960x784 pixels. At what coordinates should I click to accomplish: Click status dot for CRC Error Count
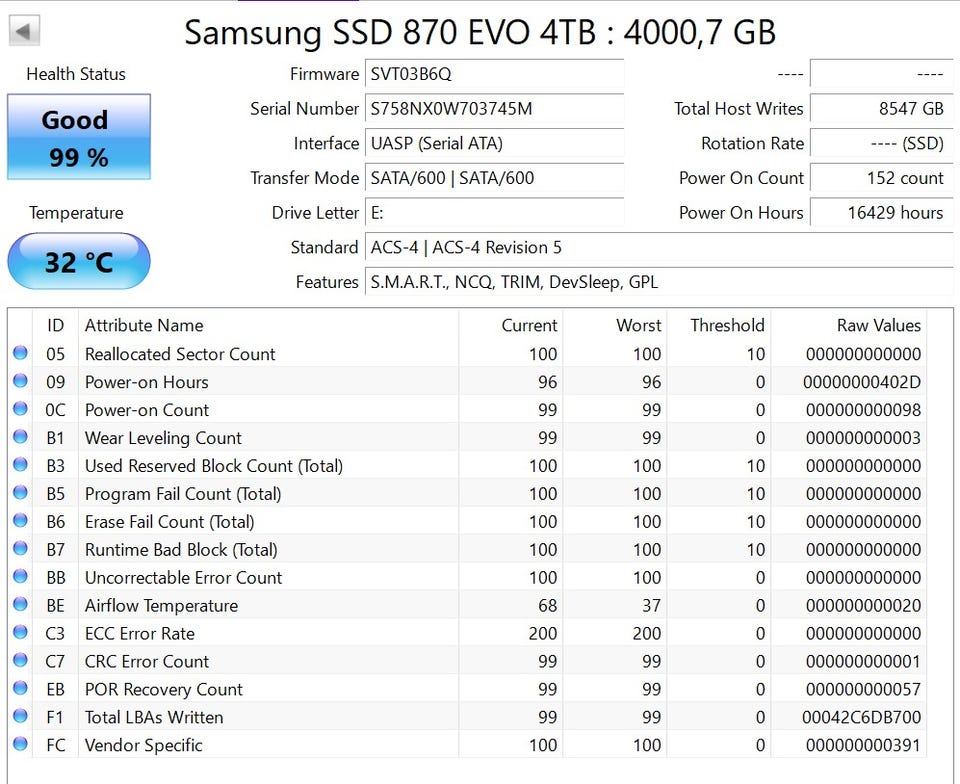click(20, 660)
